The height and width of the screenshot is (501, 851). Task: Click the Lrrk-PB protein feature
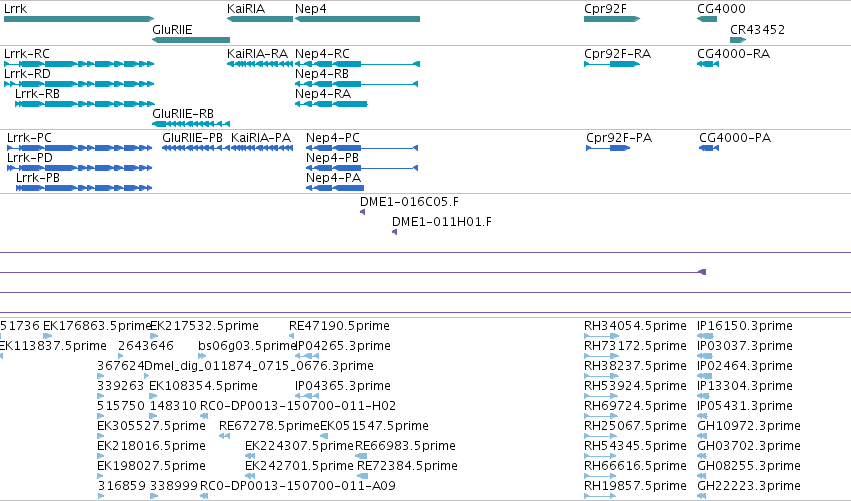(x=84, y=188)
